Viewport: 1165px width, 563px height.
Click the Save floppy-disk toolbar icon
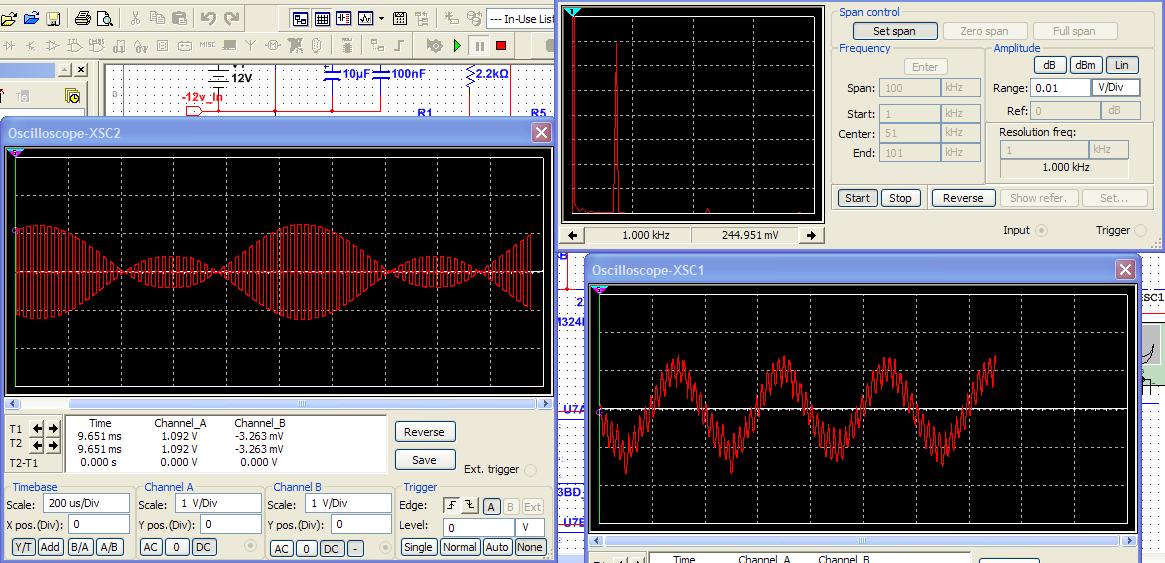53,19
